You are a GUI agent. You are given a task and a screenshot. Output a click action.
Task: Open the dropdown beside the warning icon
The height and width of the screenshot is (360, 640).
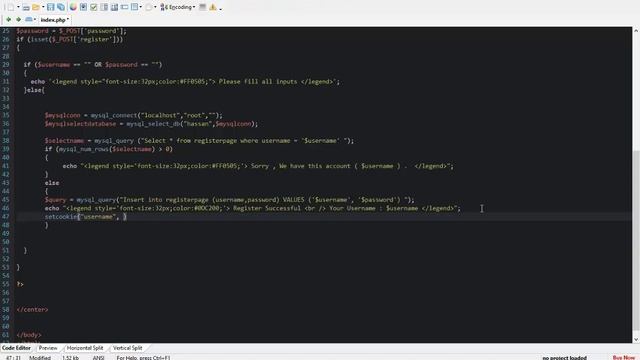[220, 8]
